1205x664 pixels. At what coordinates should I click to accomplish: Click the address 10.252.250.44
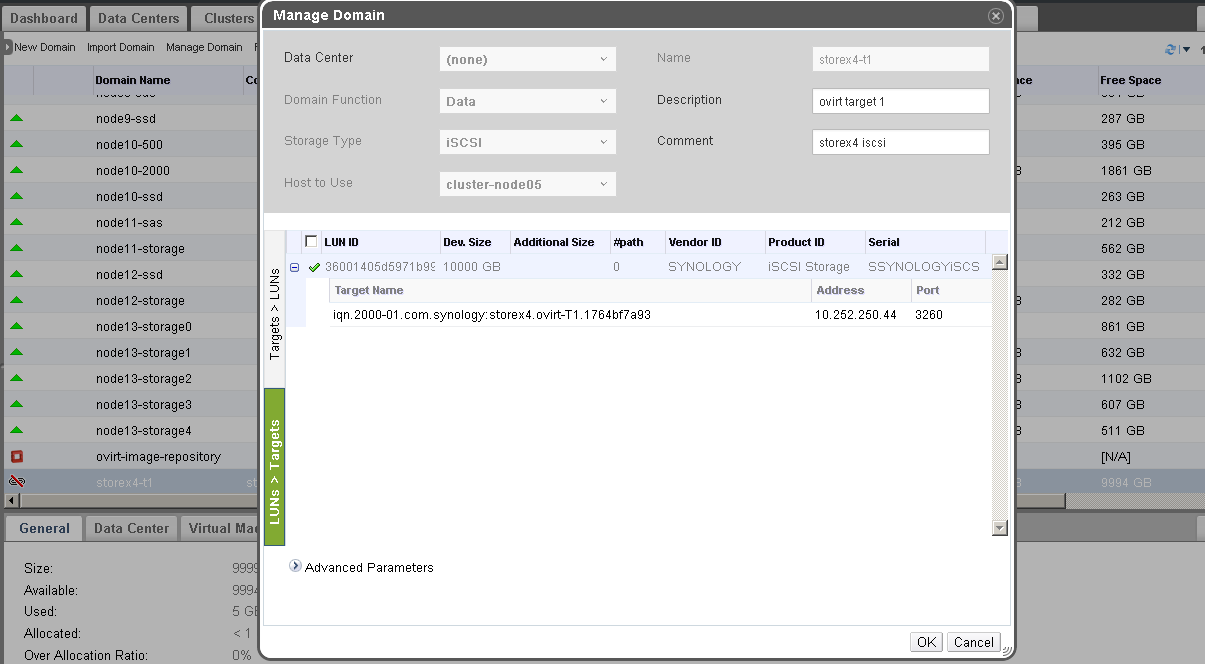click(x=856, y=315)
